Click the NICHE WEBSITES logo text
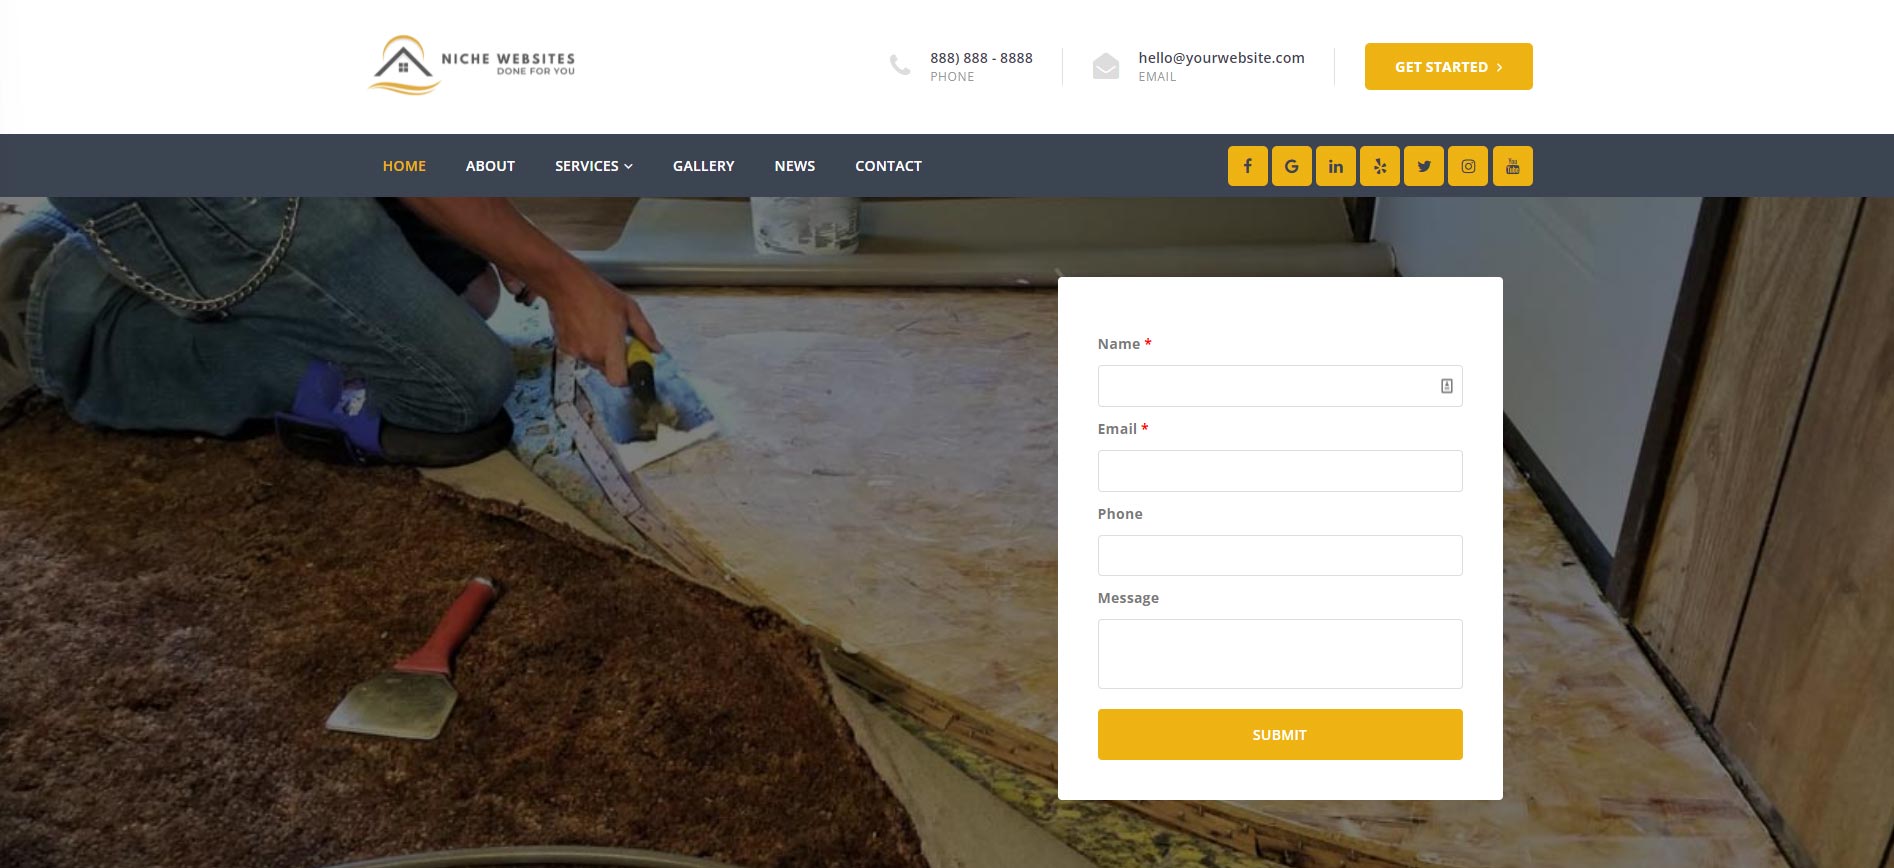Viewport: 1894px width, 868px height. (508, 59)
